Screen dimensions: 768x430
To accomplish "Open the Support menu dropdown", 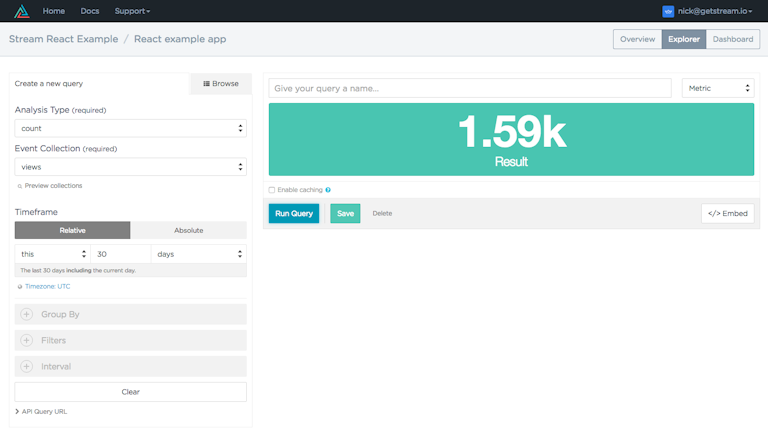I will [132, 11].
